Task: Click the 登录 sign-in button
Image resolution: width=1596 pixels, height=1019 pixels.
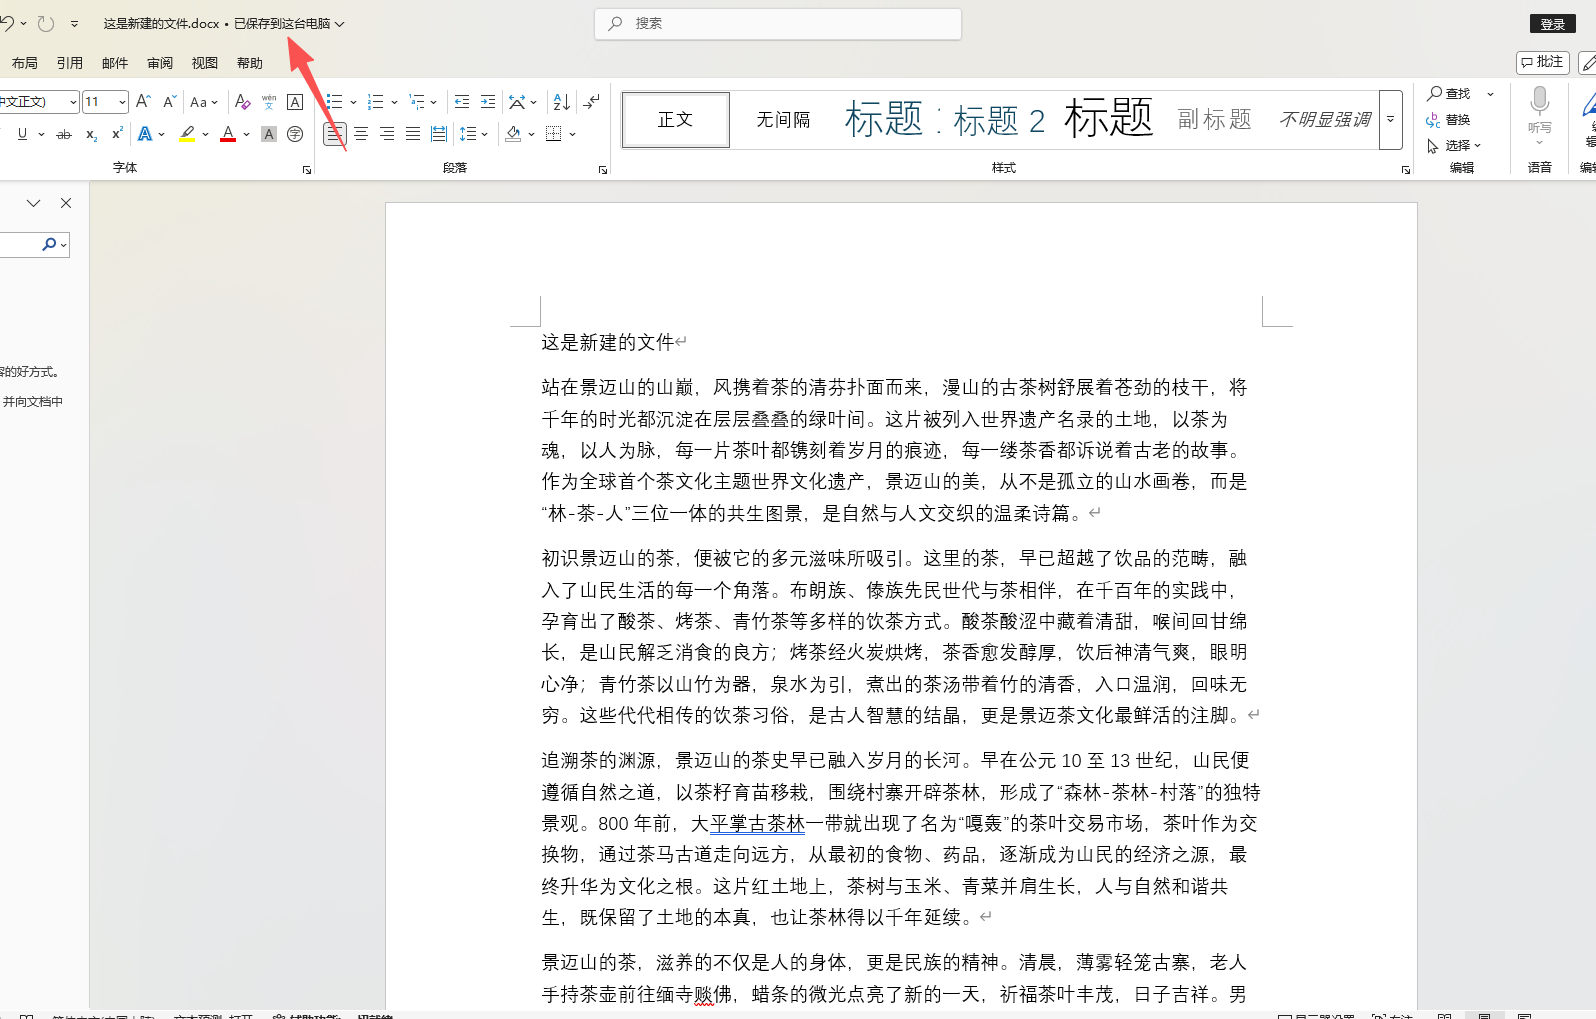Action: [x=1553, y=24]
